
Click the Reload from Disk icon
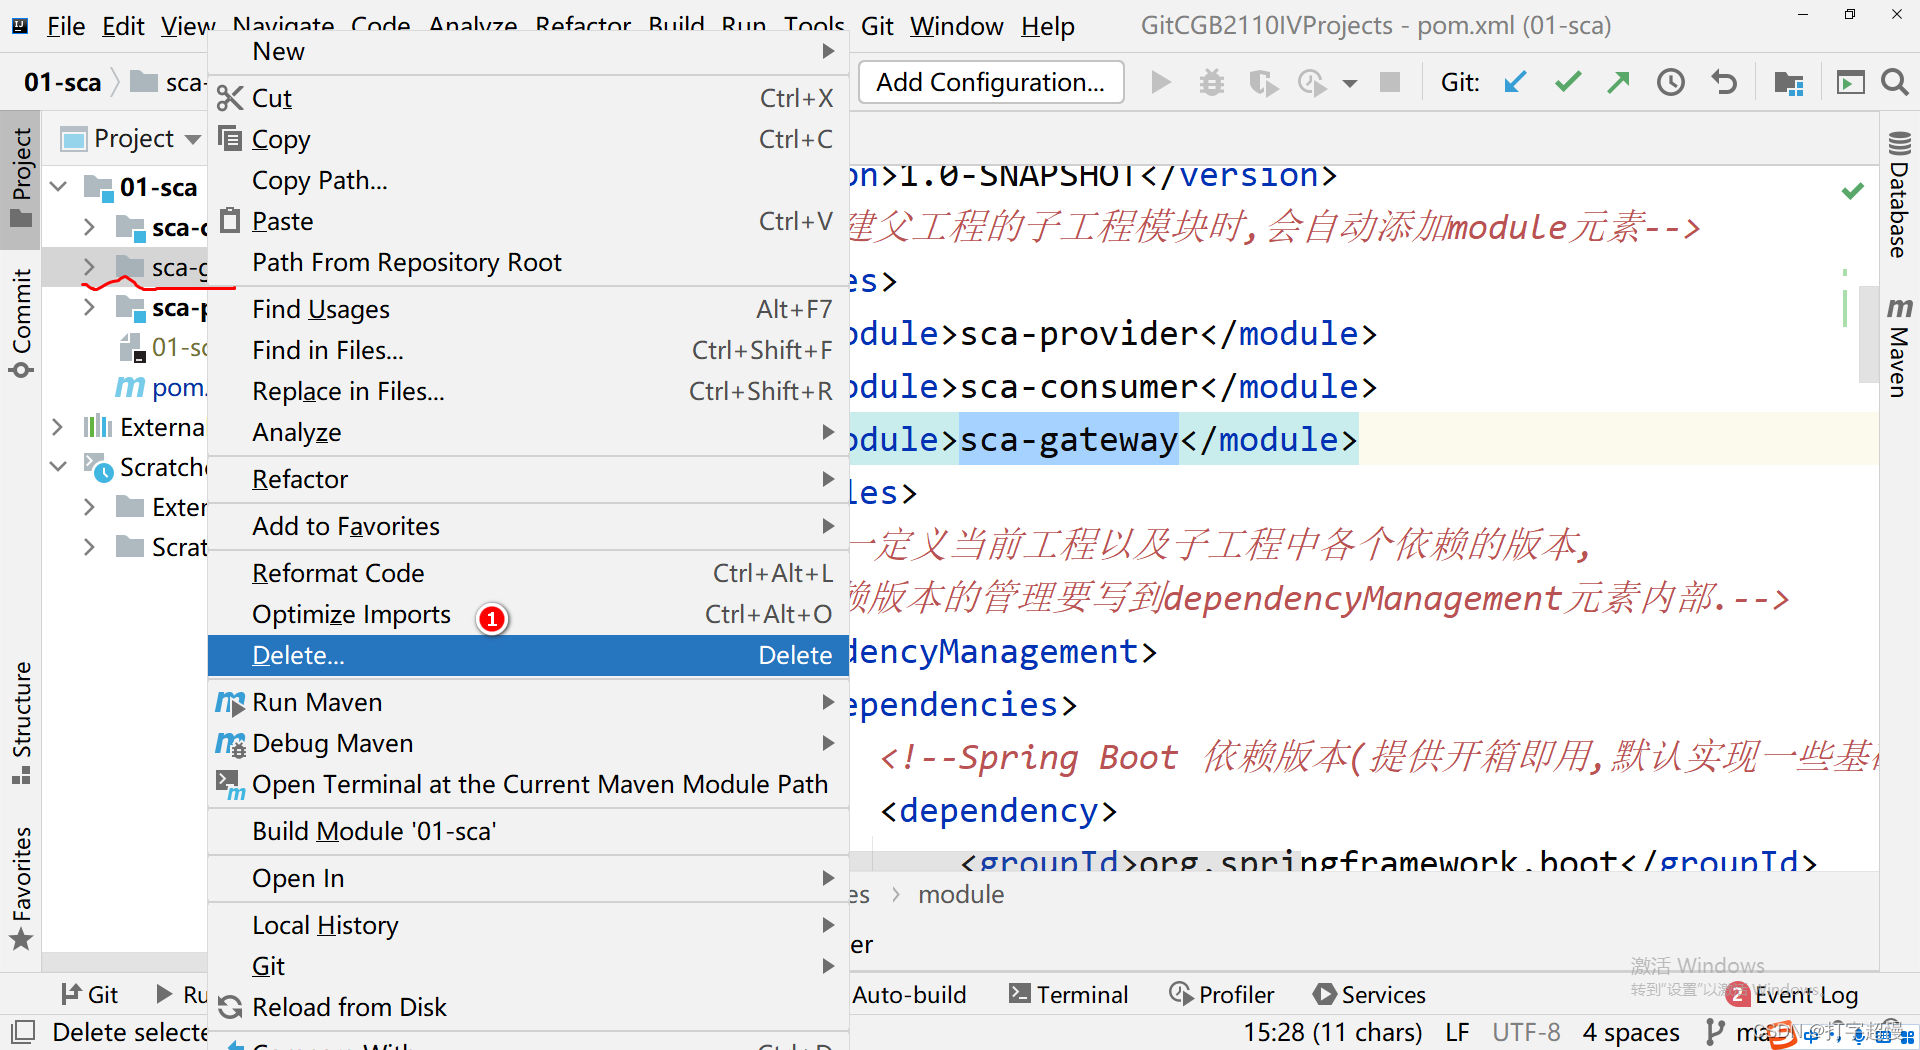coord(230,1007)
